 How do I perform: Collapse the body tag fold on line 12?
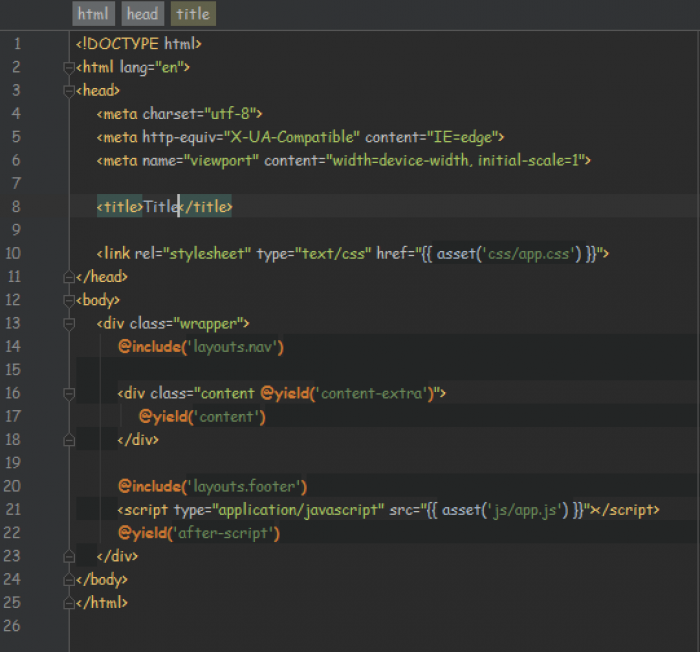click(69, 301)
